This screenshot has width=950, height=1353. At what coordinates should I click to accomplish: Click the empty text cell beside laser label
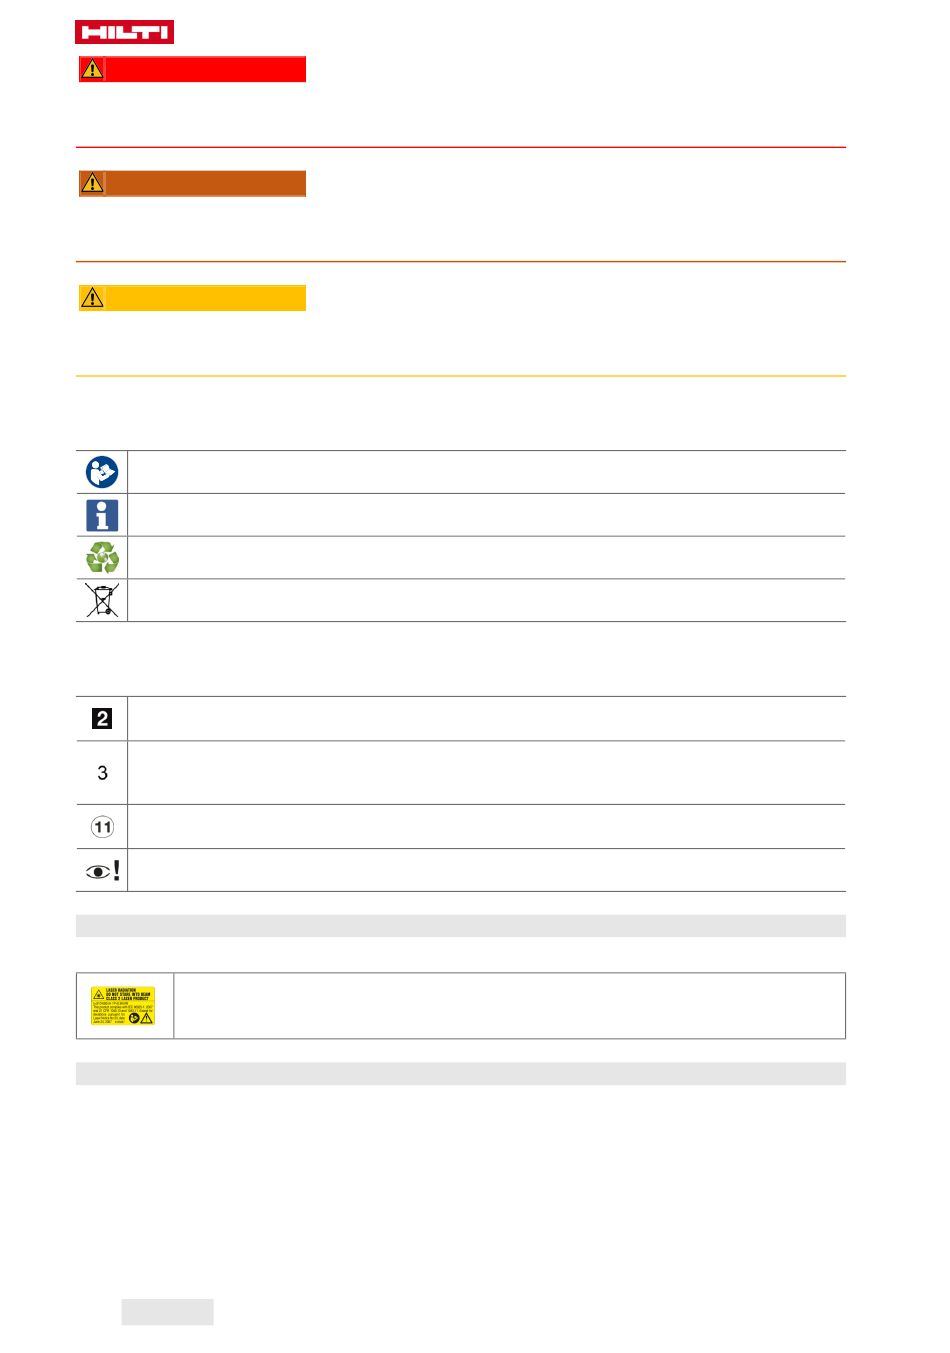click(x=510, y=1006)
